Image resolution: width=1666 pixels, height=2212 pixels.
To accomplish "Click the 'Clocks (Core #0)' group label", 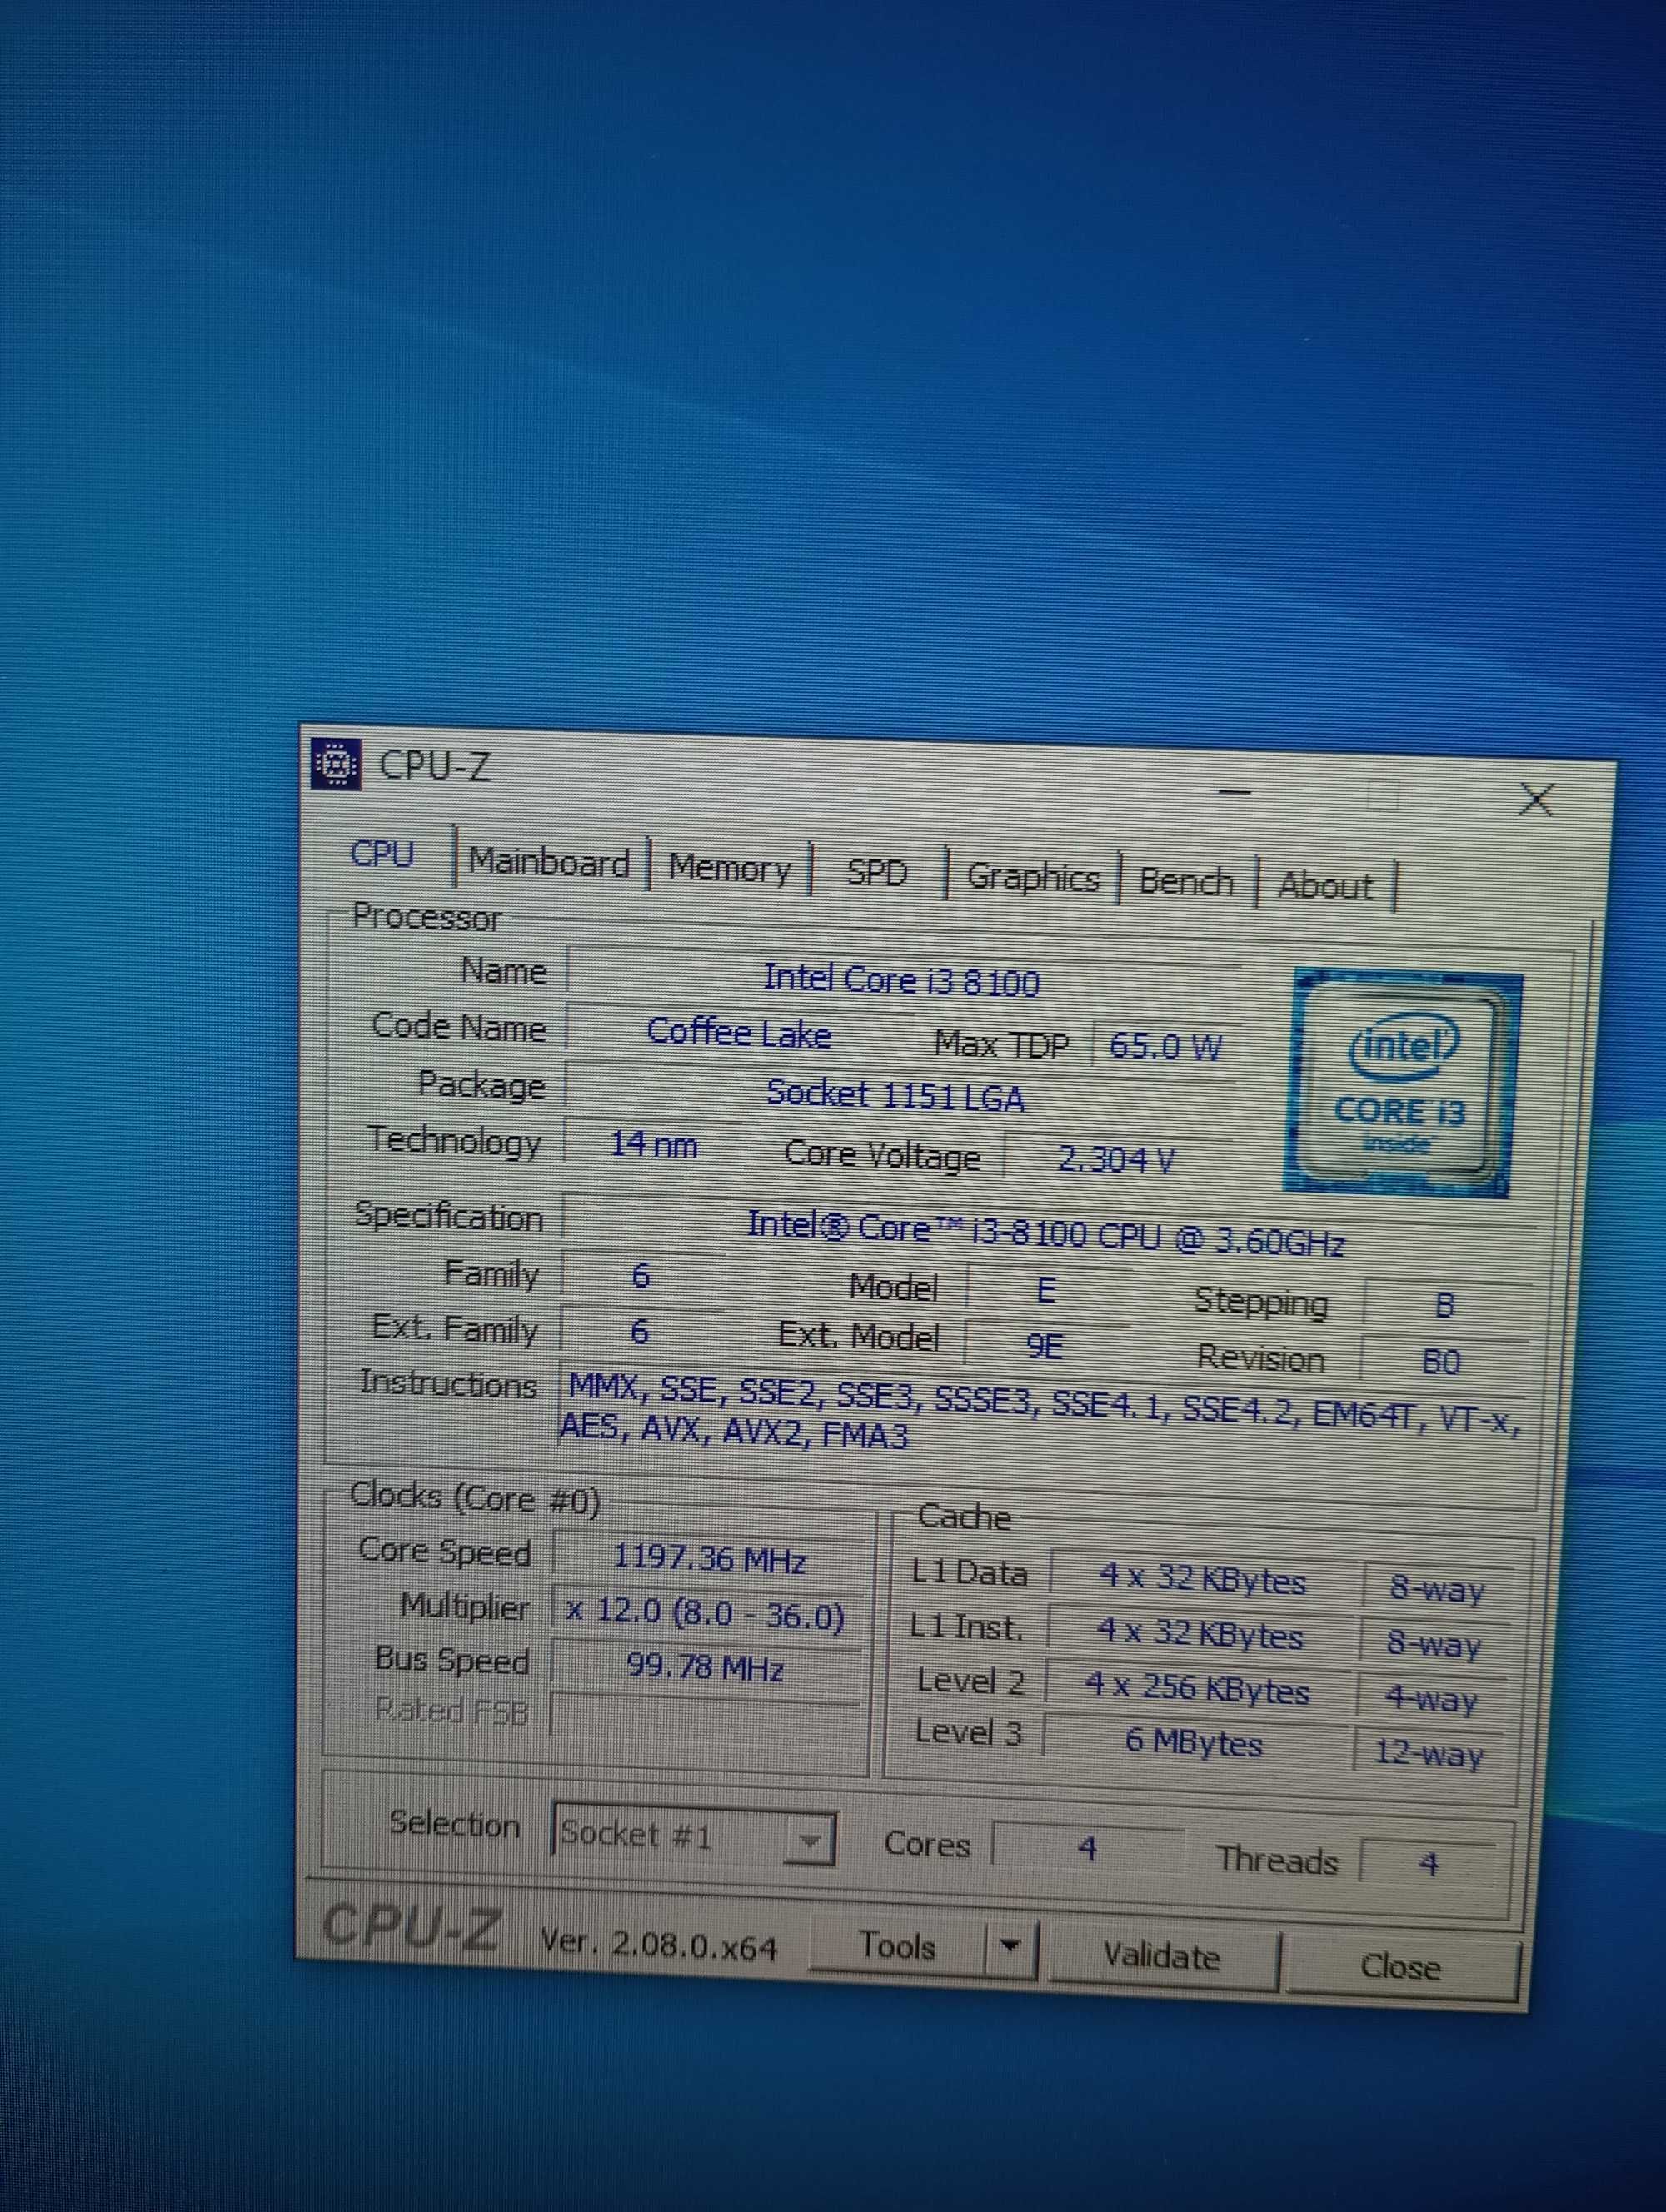I will (x=475, y=1499).
